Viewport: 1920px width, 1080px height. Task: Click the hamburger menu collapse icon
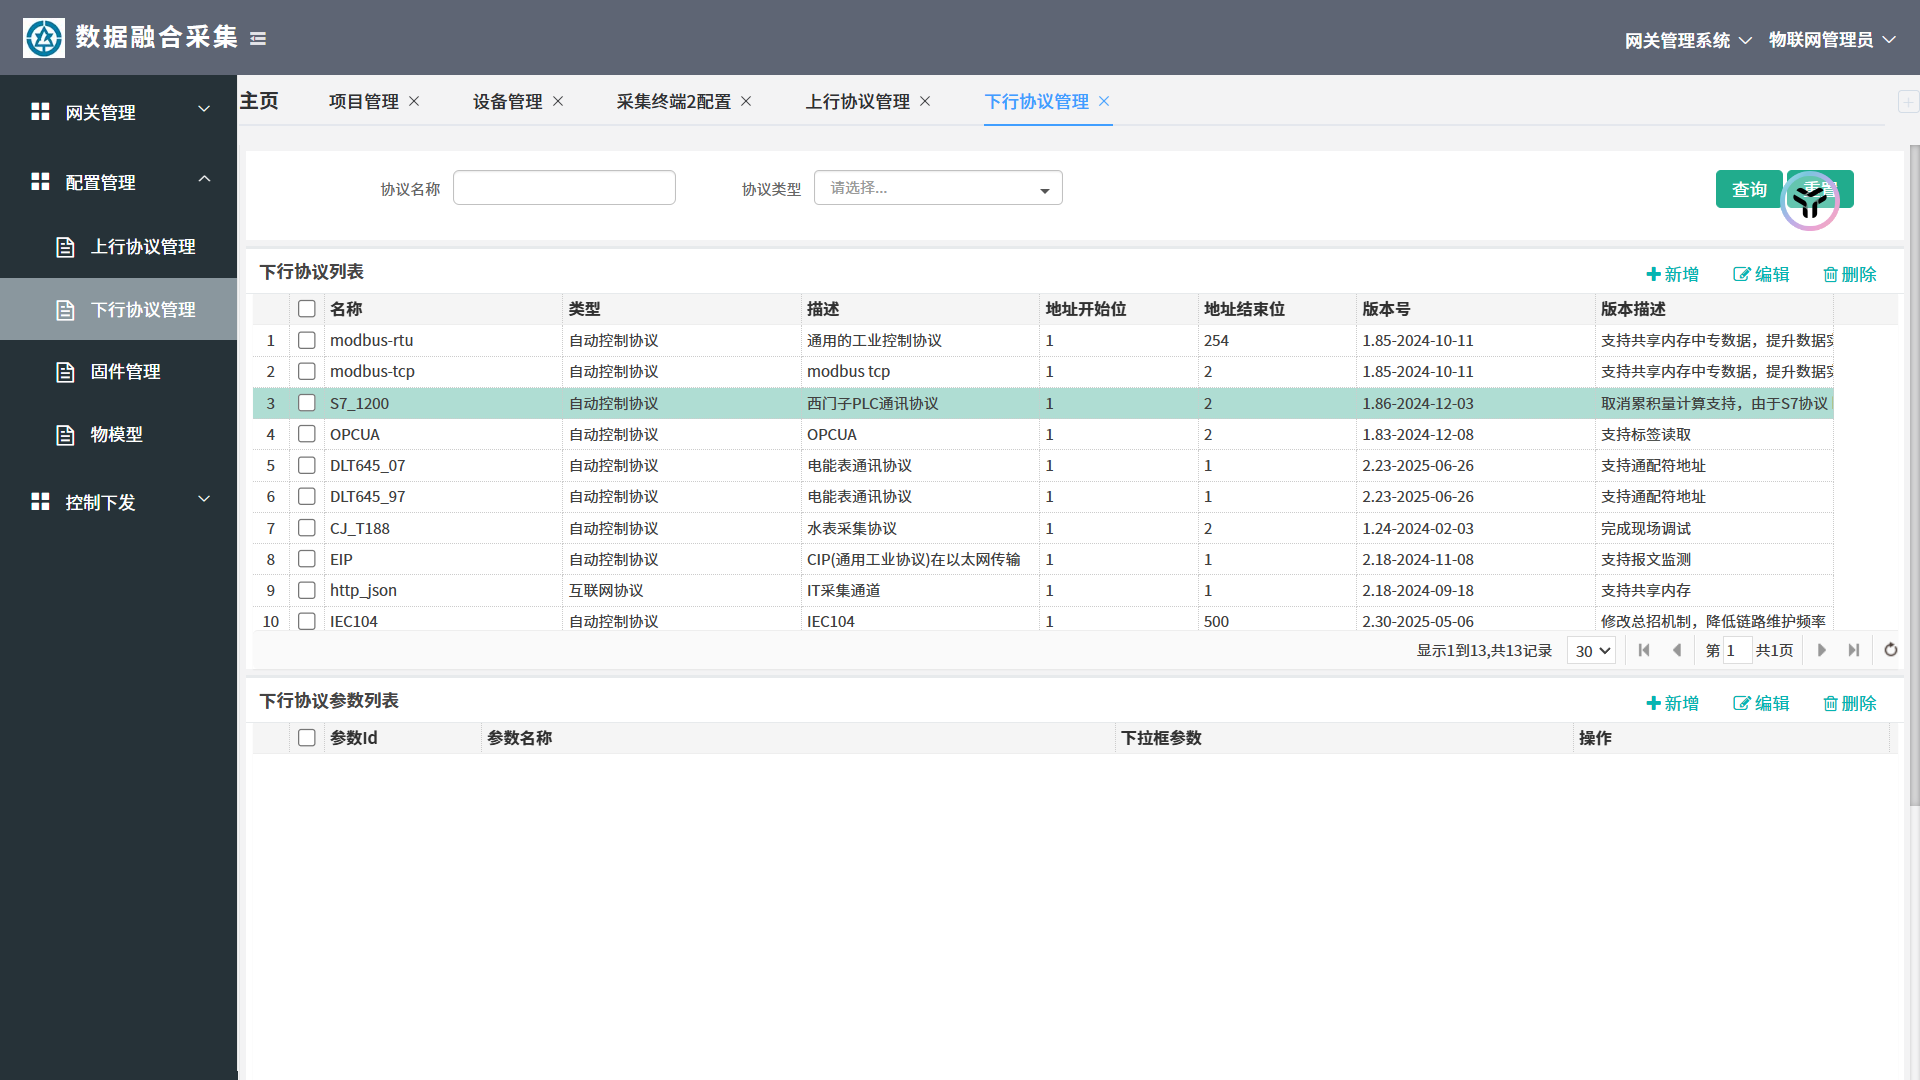click(258, 39)
